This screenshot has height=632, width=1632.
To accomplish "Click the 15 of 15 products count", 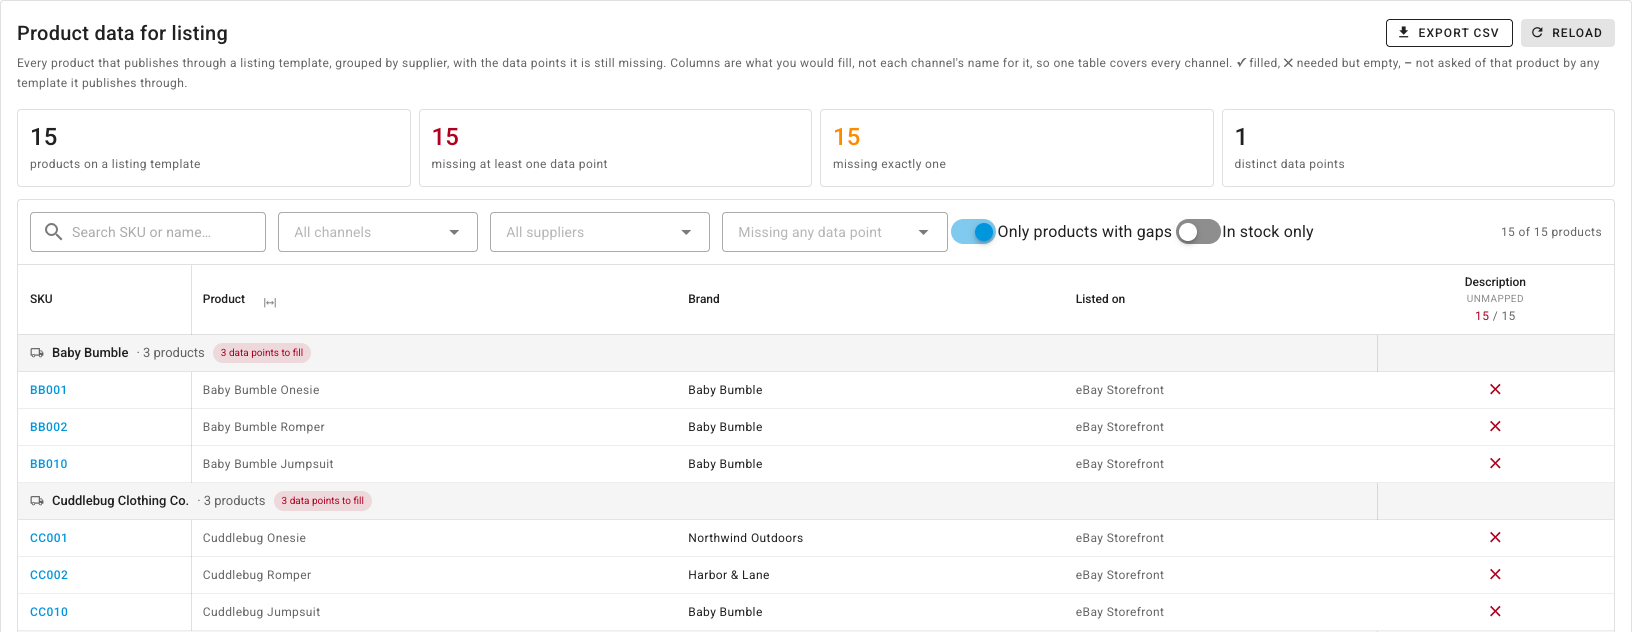I will tap(1551, 232).
